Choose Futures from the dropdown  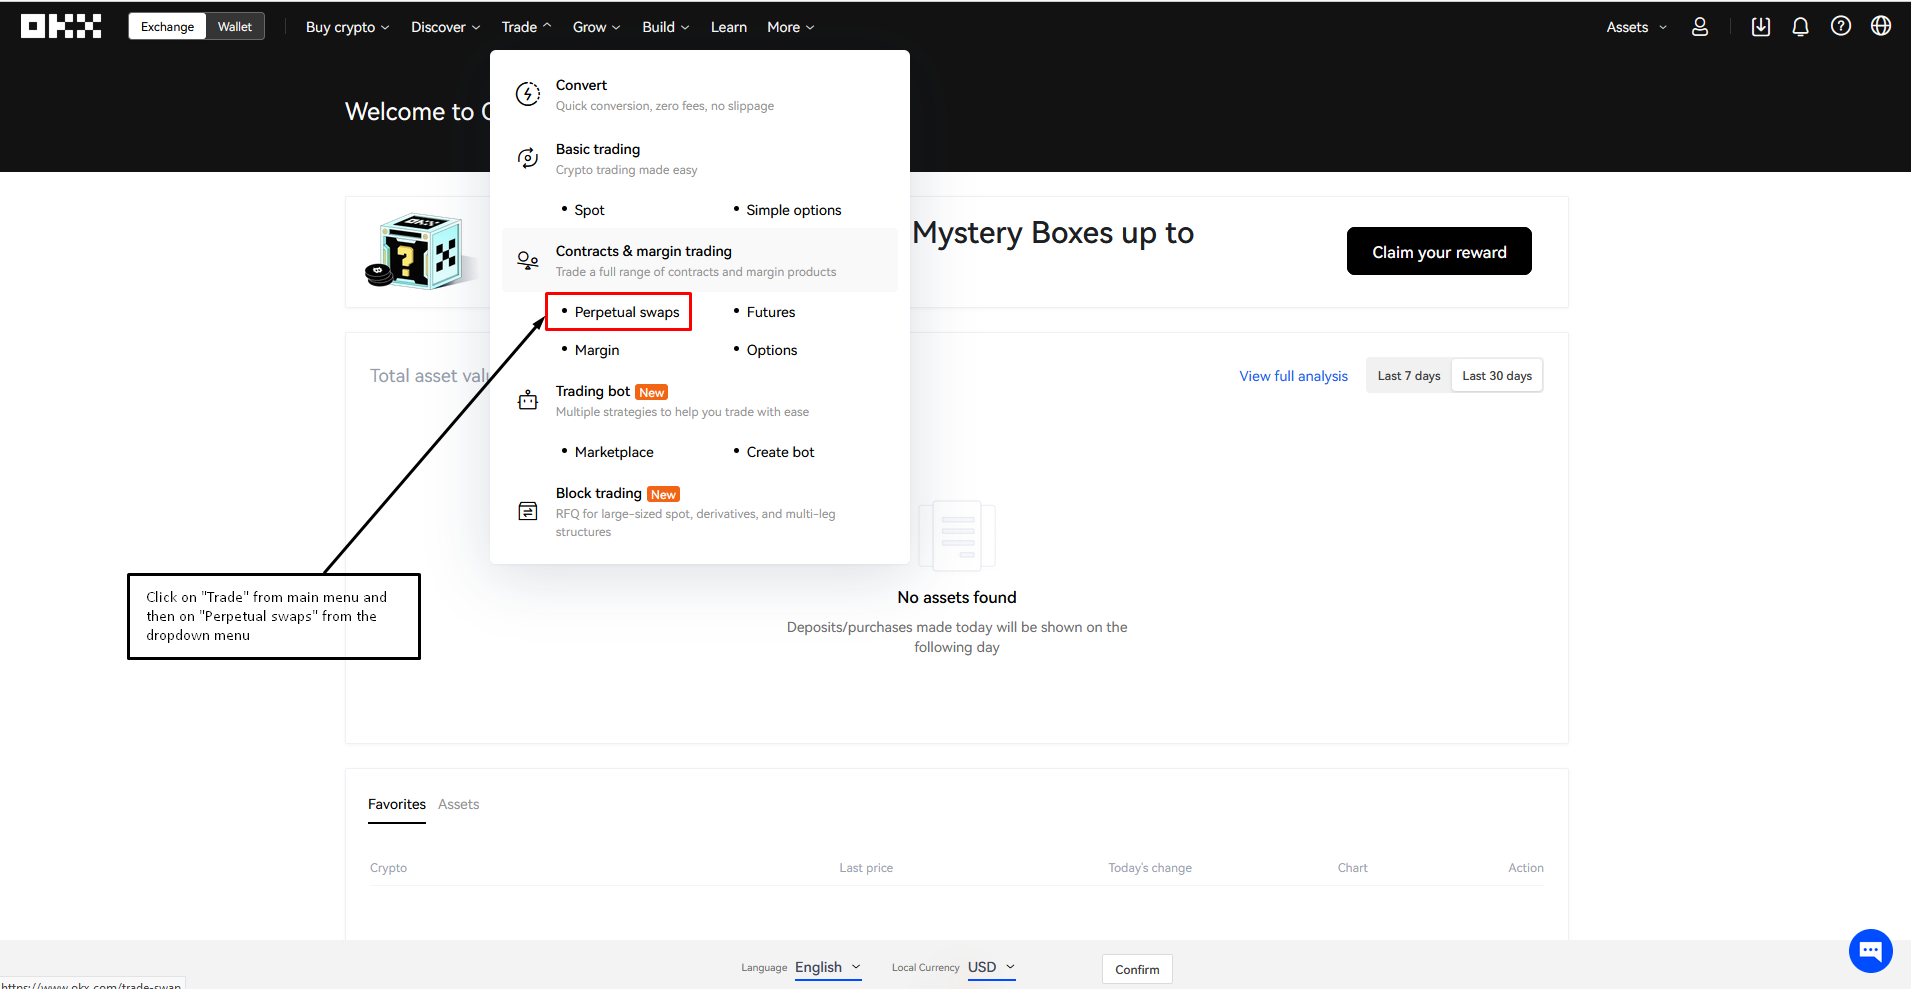771,312
